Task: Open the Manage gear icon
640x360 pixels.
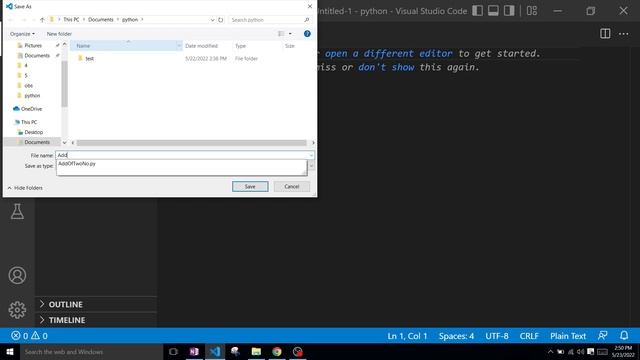Action: (17, 310)
